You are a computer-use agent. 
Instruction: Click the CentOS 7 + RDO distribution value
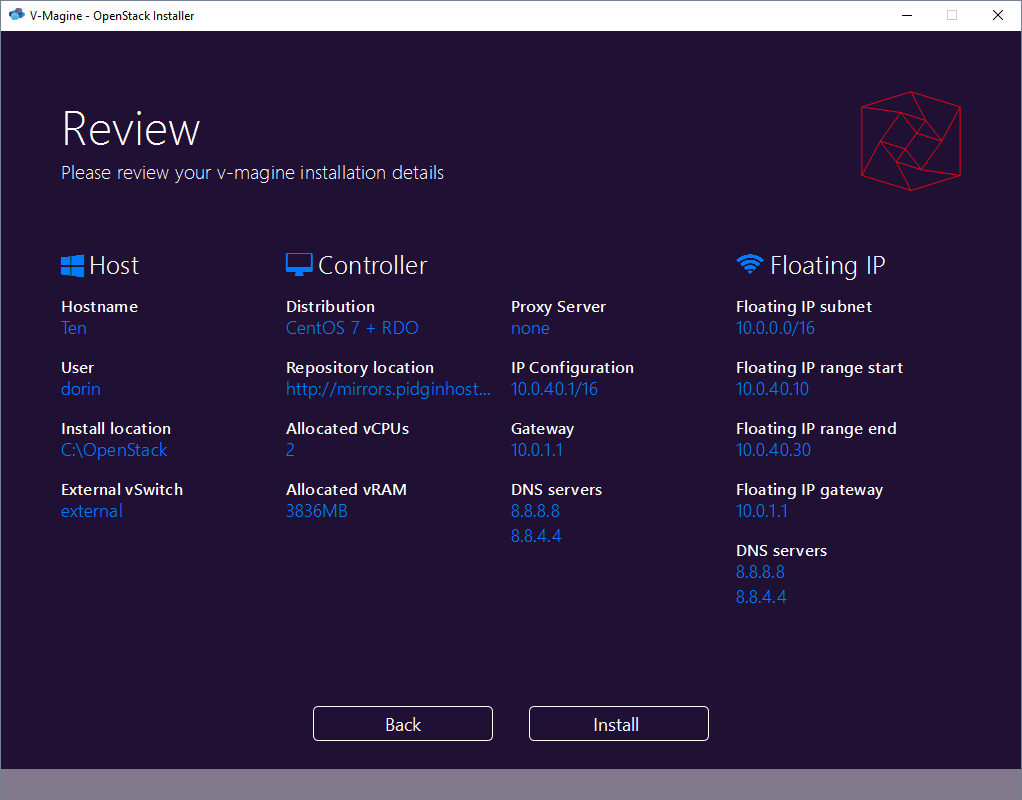352,328
